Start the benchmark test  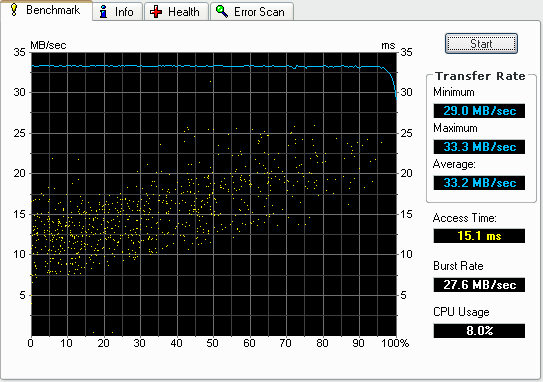pyautogui.click(x=481, y=44)
